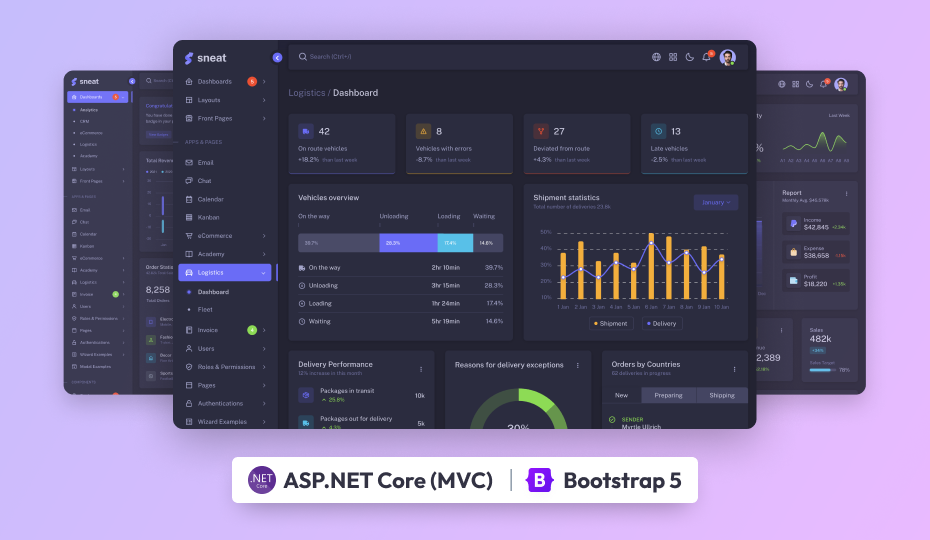Switch to the Preparing orders tab

[668, 395]
